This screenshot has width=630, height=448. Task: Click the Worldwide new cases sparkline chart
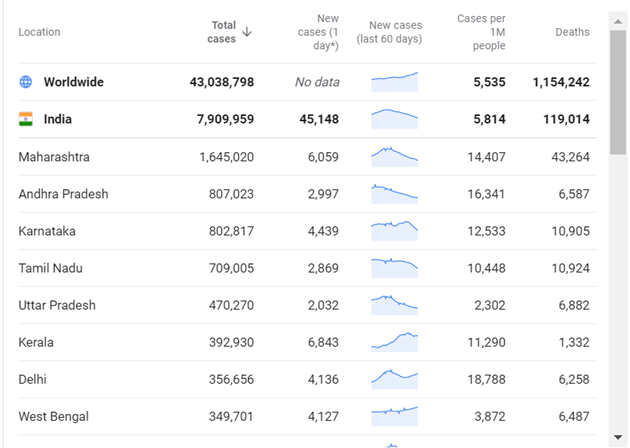pos(394,82)
